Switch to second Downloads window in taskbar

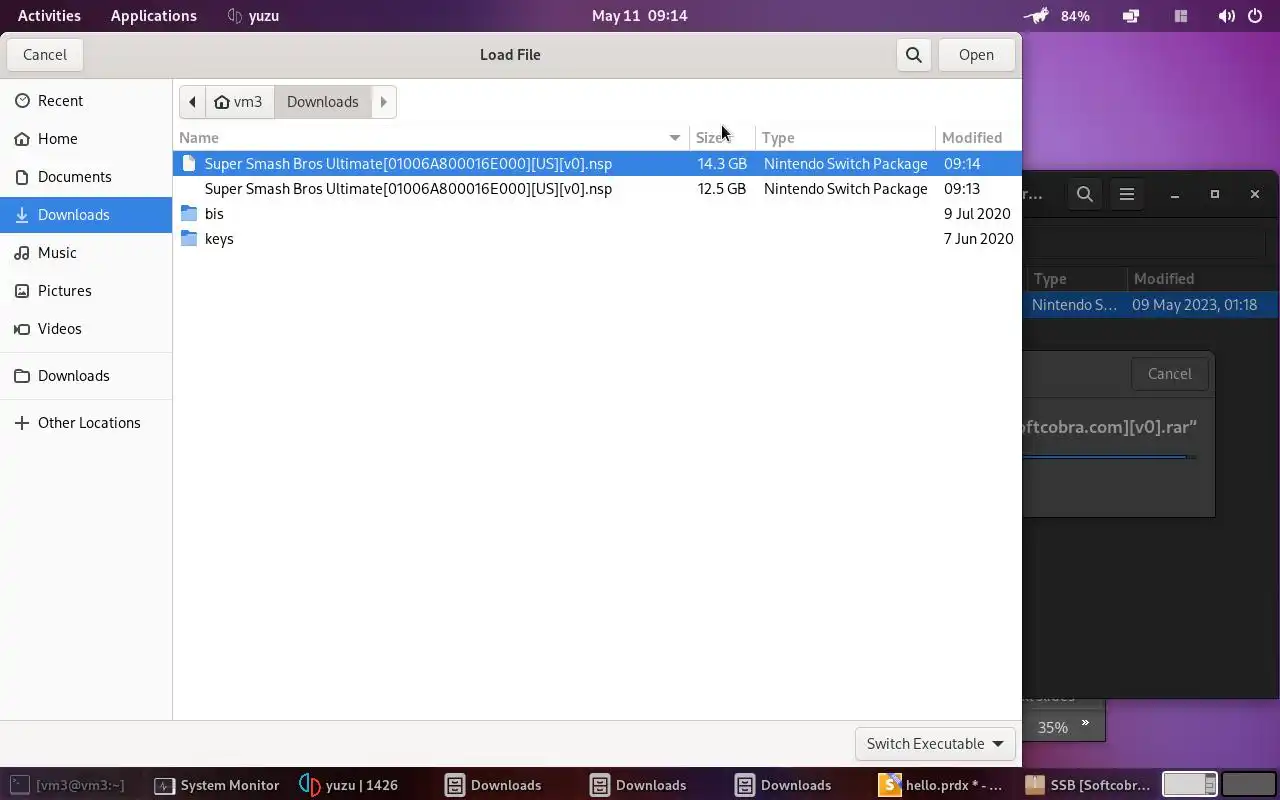point(639,785)
